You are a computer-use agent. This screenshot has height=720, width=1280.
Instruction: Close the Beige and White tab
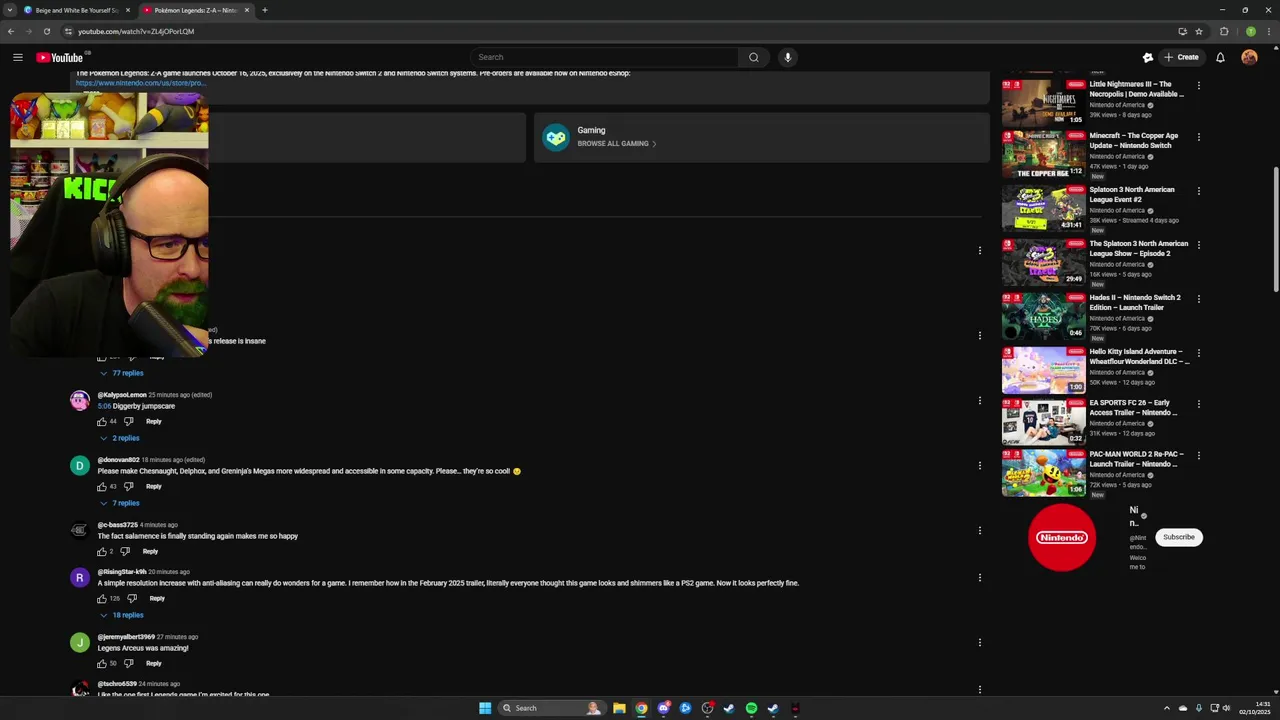pos(128,10)
